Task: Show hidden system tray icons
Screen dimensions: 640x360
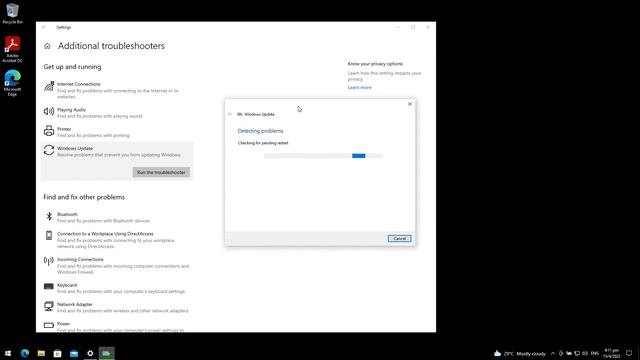Action: (x=553, y=353)
